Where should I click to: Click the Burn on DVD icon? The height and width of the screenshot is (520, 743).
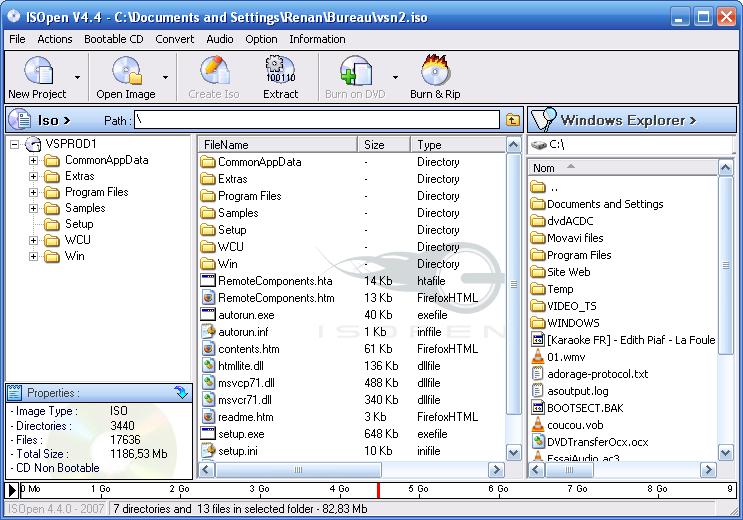(x=355, y=71)
